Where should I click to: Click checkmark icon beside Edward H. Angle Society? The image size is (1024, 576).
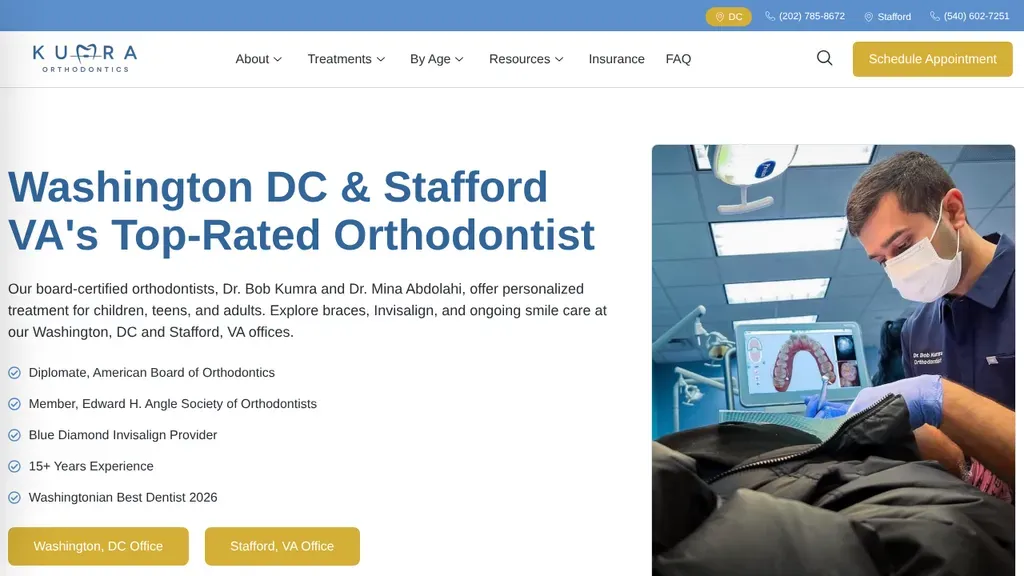click(14, 404)
